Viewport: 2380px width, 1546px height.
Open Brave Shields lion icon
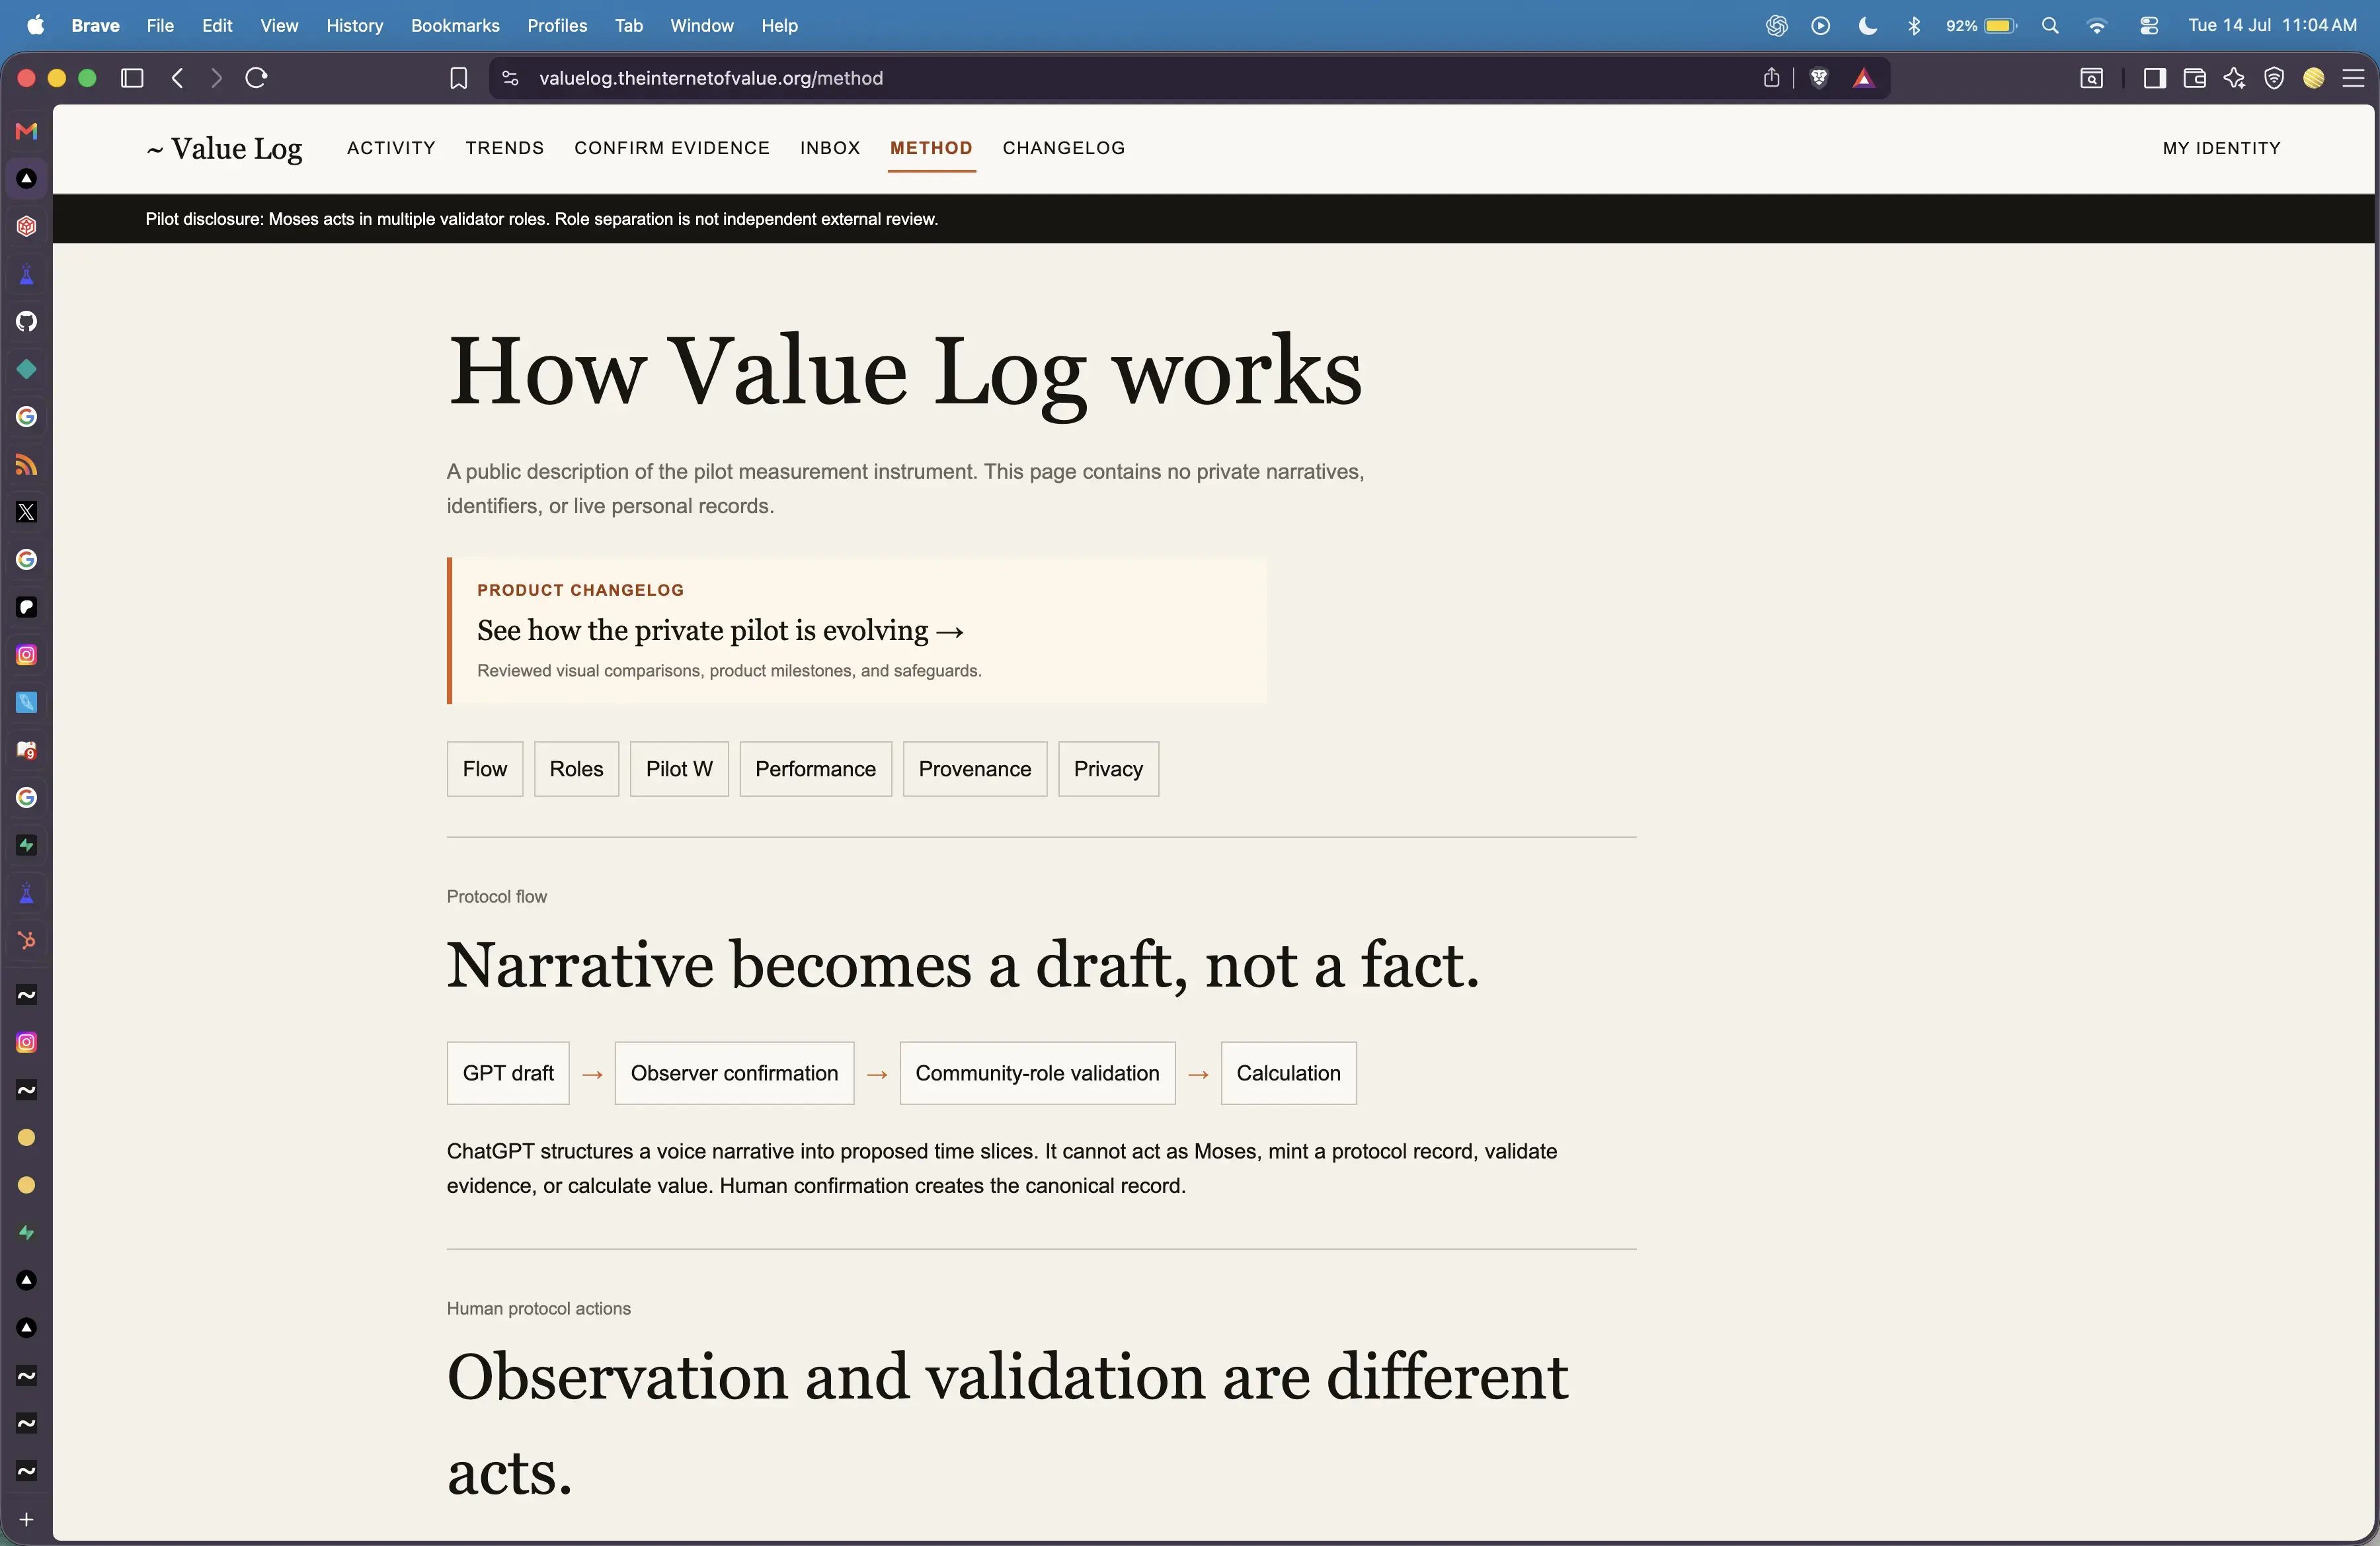click(1819, 78)
